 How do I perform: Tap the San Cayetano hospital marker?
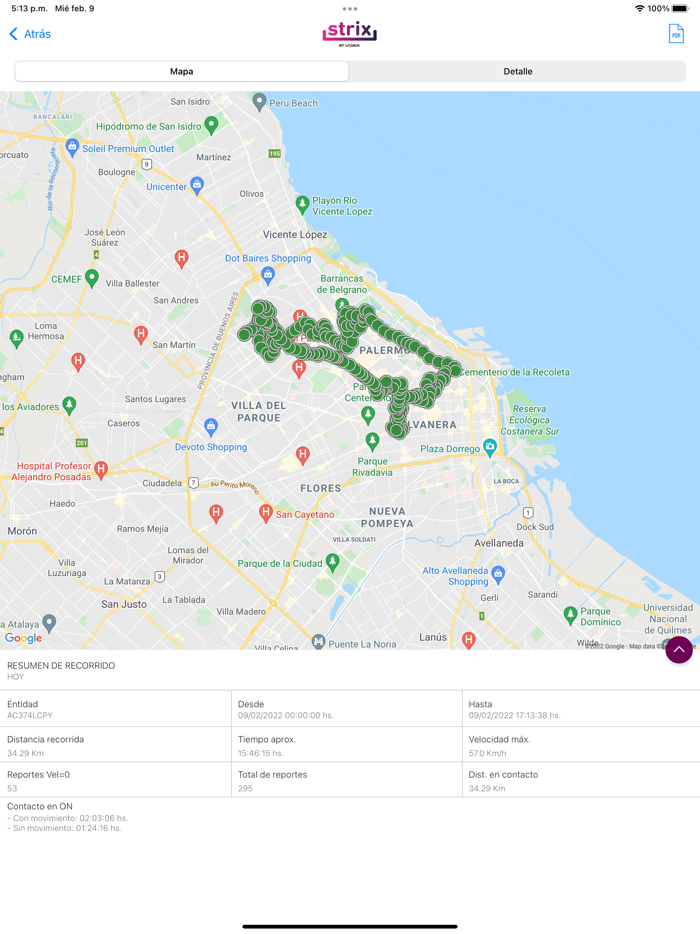click(266, 513)
